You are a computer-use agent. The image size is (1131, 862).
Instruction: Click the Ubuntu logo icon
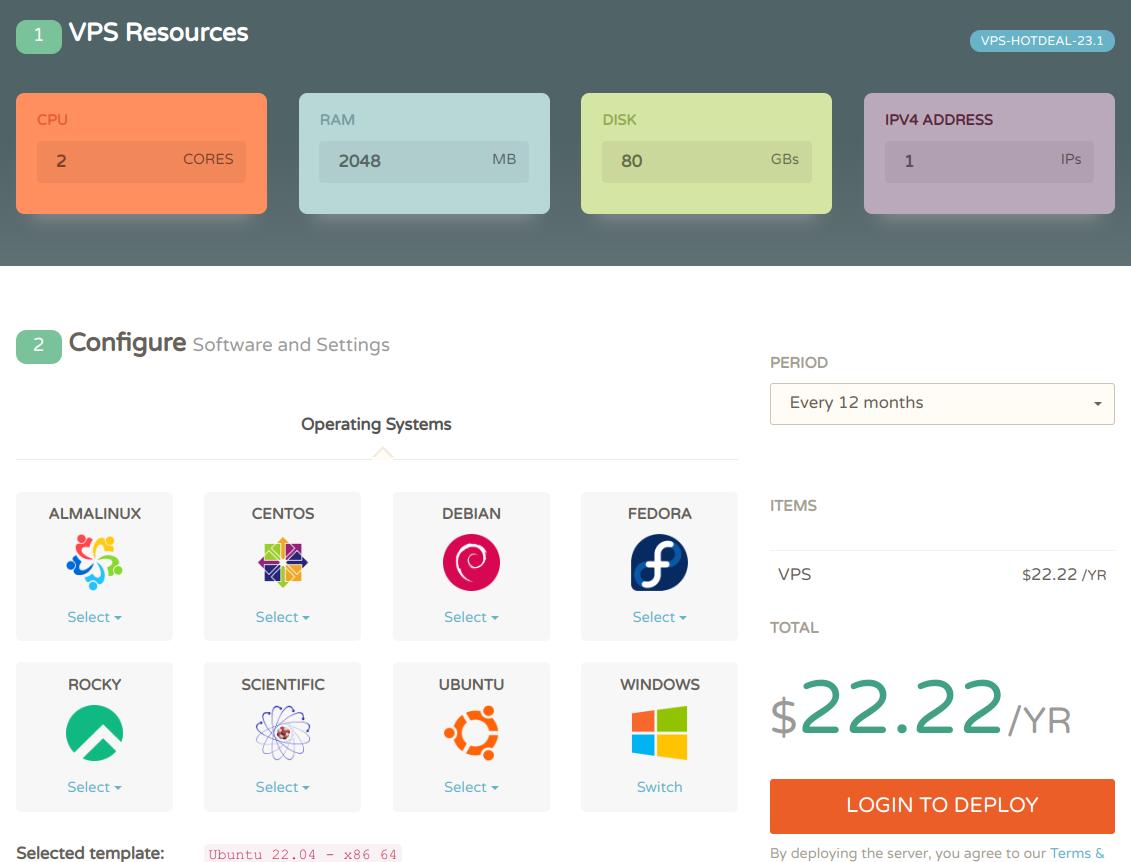pyautogui.click(x=471, y=733)
